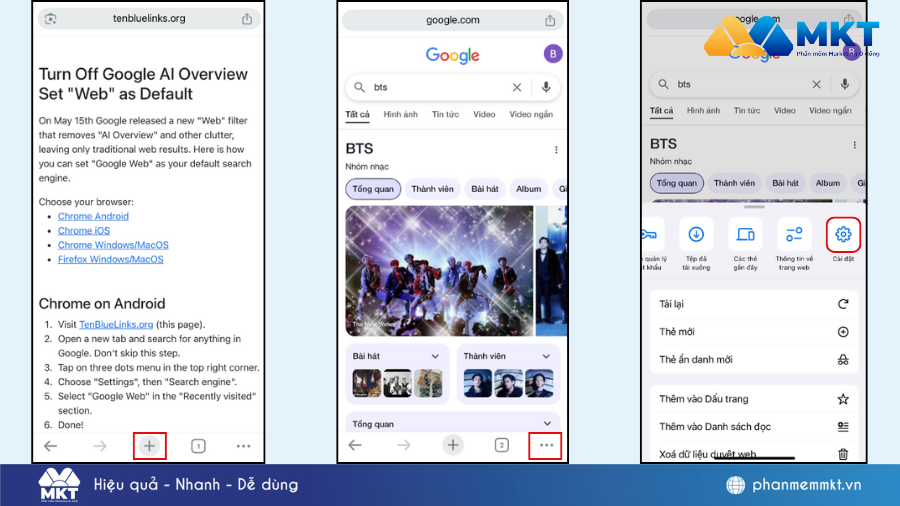The width and height of the screenshot is (900, 506).
Task: Tap the tenbluelinks.org address bar
Action: [x=149, y=19]
